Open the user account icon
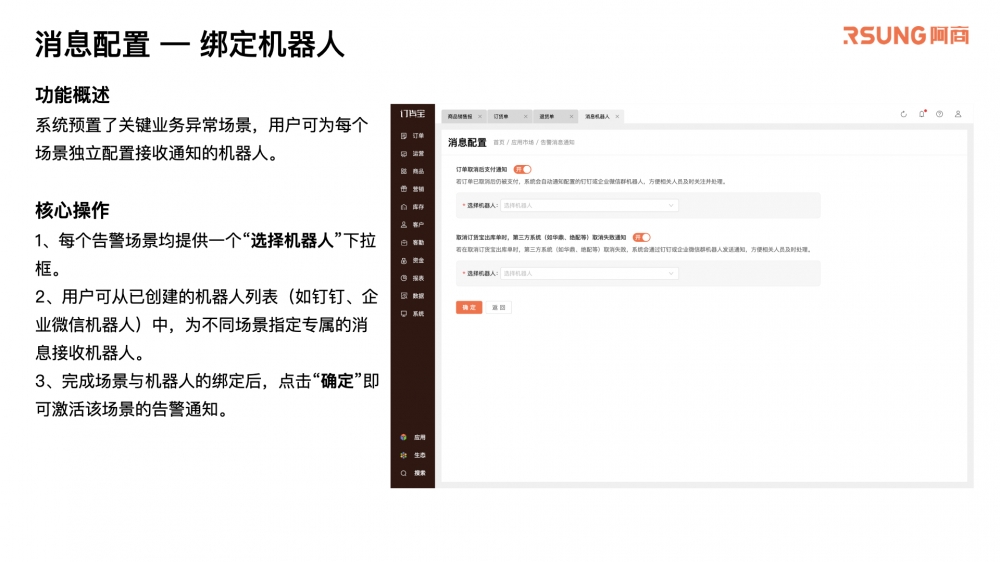Screen dimensions: 1000x562 click(x=957, y=114)
